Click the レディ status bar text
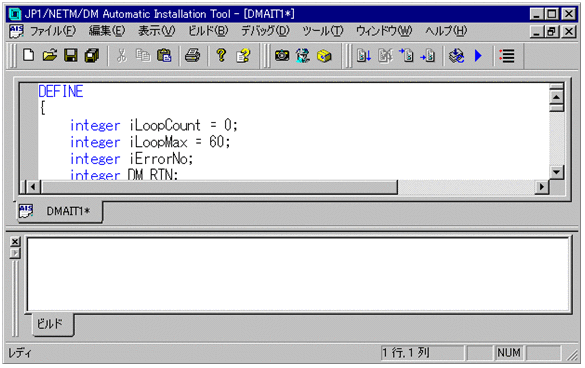This screenshot has height=368, width=585. point(20,353)
